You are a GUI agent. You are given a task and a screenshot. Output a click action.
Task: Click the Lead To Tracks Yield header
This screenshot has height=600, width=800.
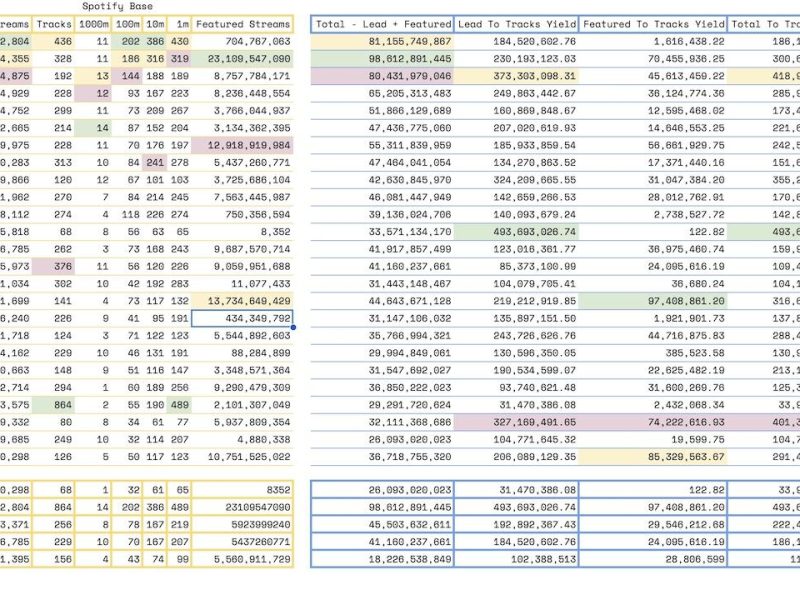point(516,24)
